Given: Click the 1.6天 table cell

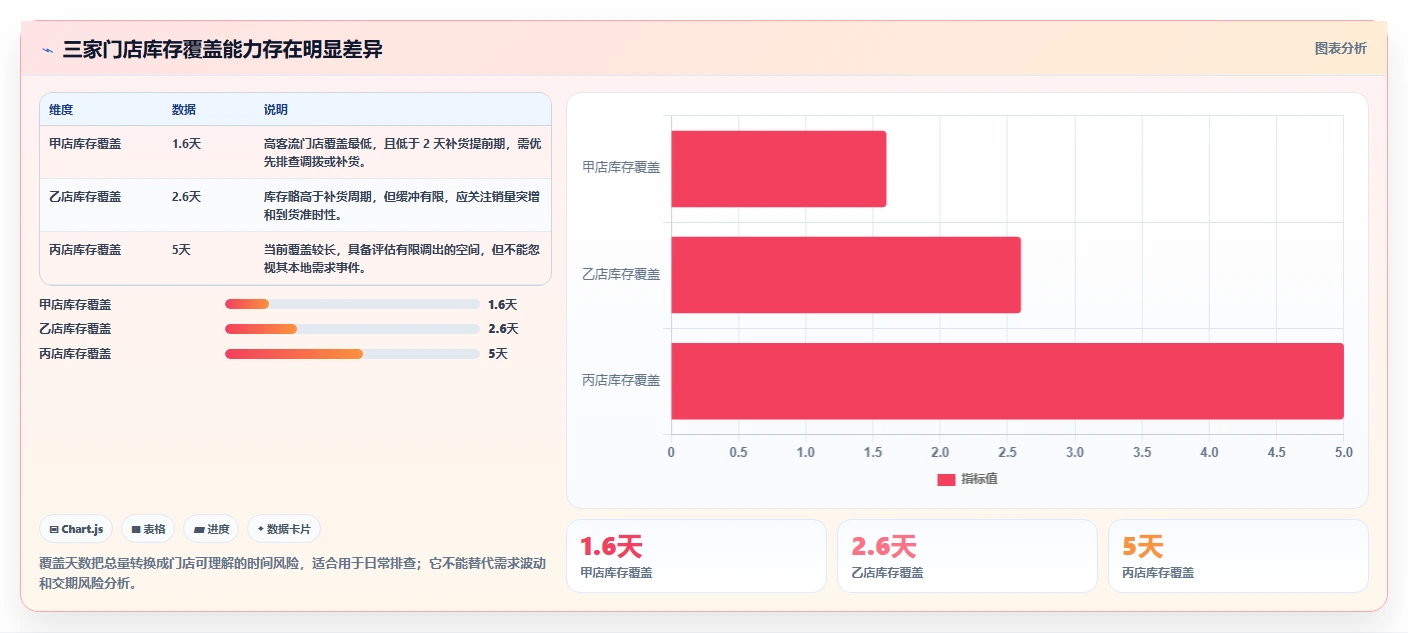Looking at the screenshot, I should [x=186, y=143].
